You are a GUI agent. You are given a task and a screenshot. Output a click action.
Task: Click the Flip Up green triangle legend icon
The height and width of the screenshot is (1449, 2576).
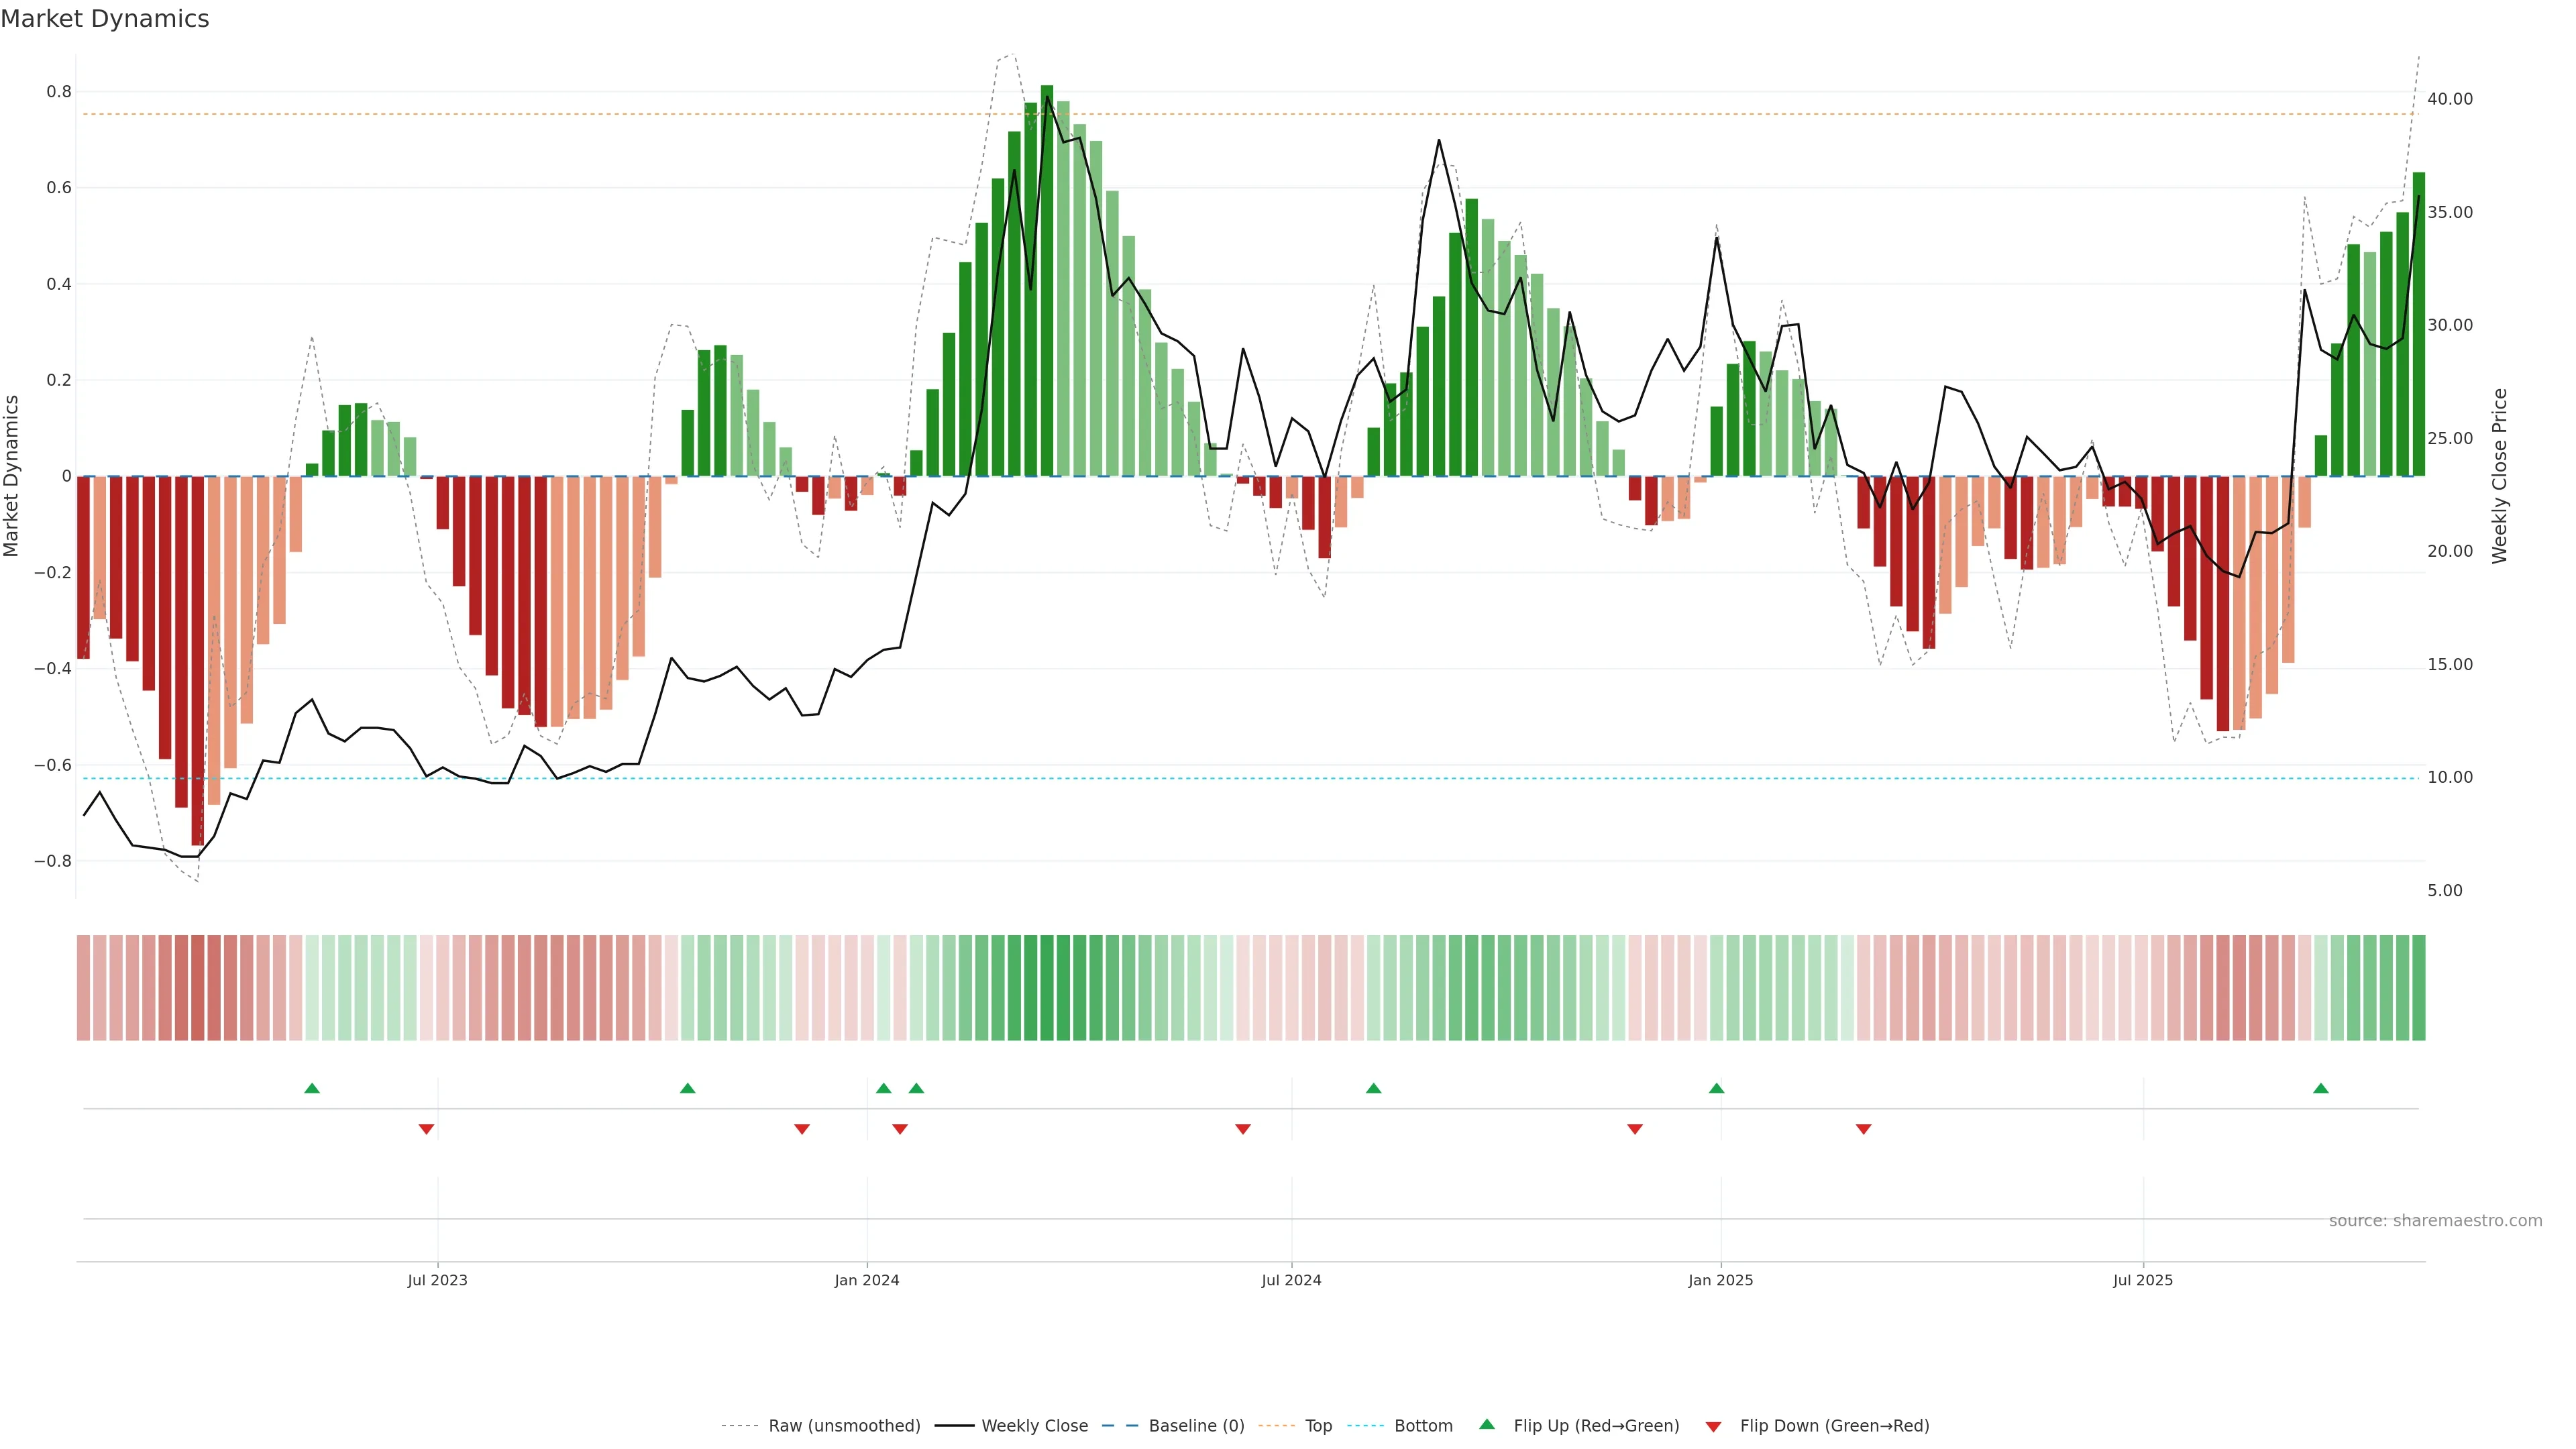[1487, 1424]
